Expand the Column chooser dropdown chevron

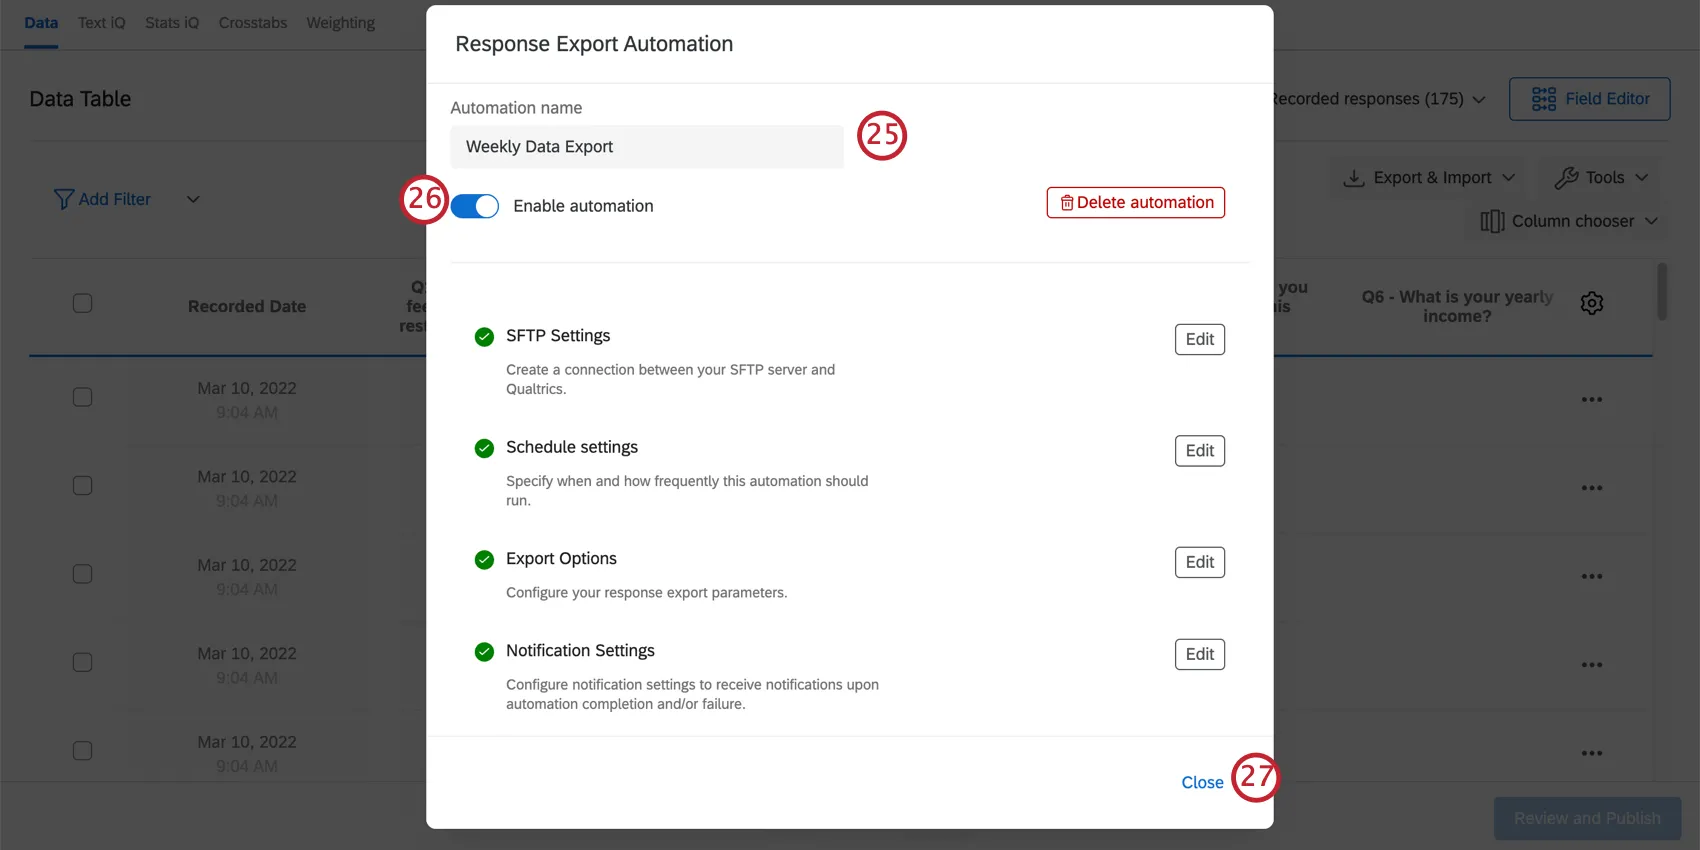[x=1651, y=221]
